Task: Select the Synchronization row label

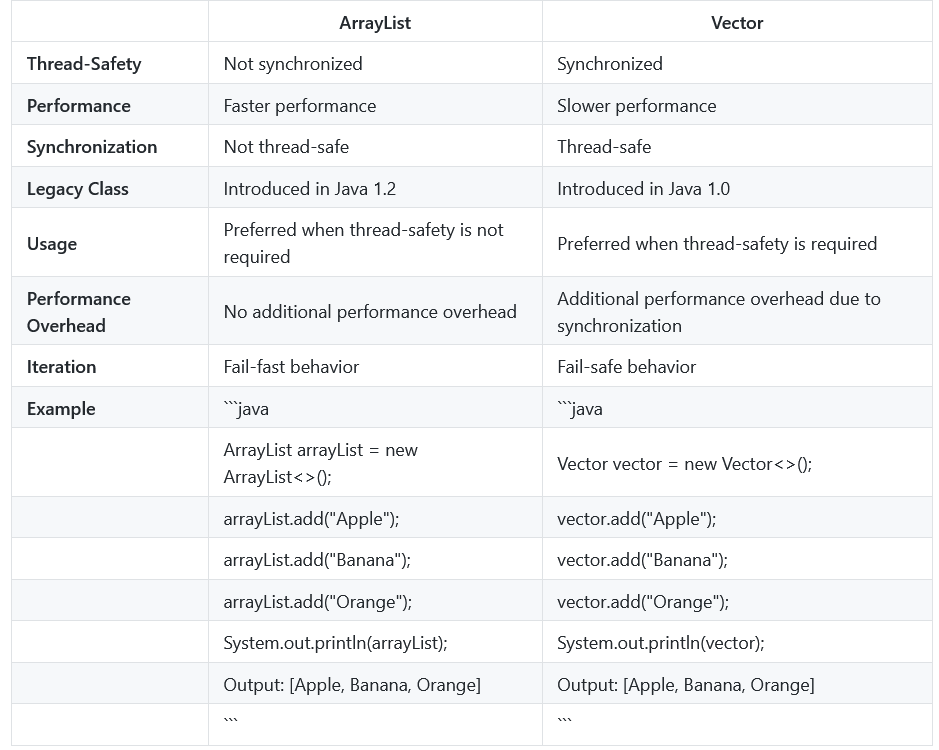Action: click(92, 147)
